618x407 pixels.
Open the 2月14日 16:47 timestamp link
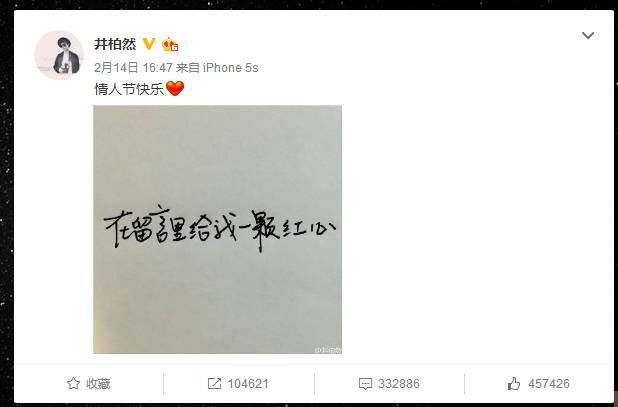pyautogui.click(x=133, y=68)
